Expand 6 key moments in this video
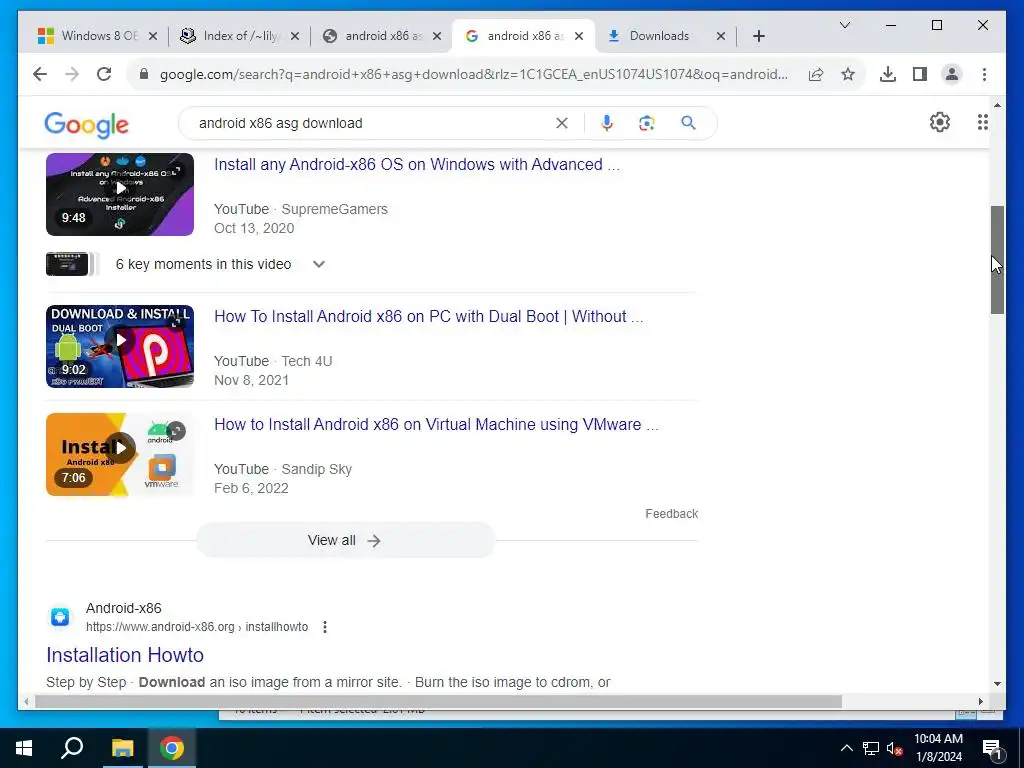This screenshot has width=1024, height=768. pyautogui.click(x=319, y=264)
